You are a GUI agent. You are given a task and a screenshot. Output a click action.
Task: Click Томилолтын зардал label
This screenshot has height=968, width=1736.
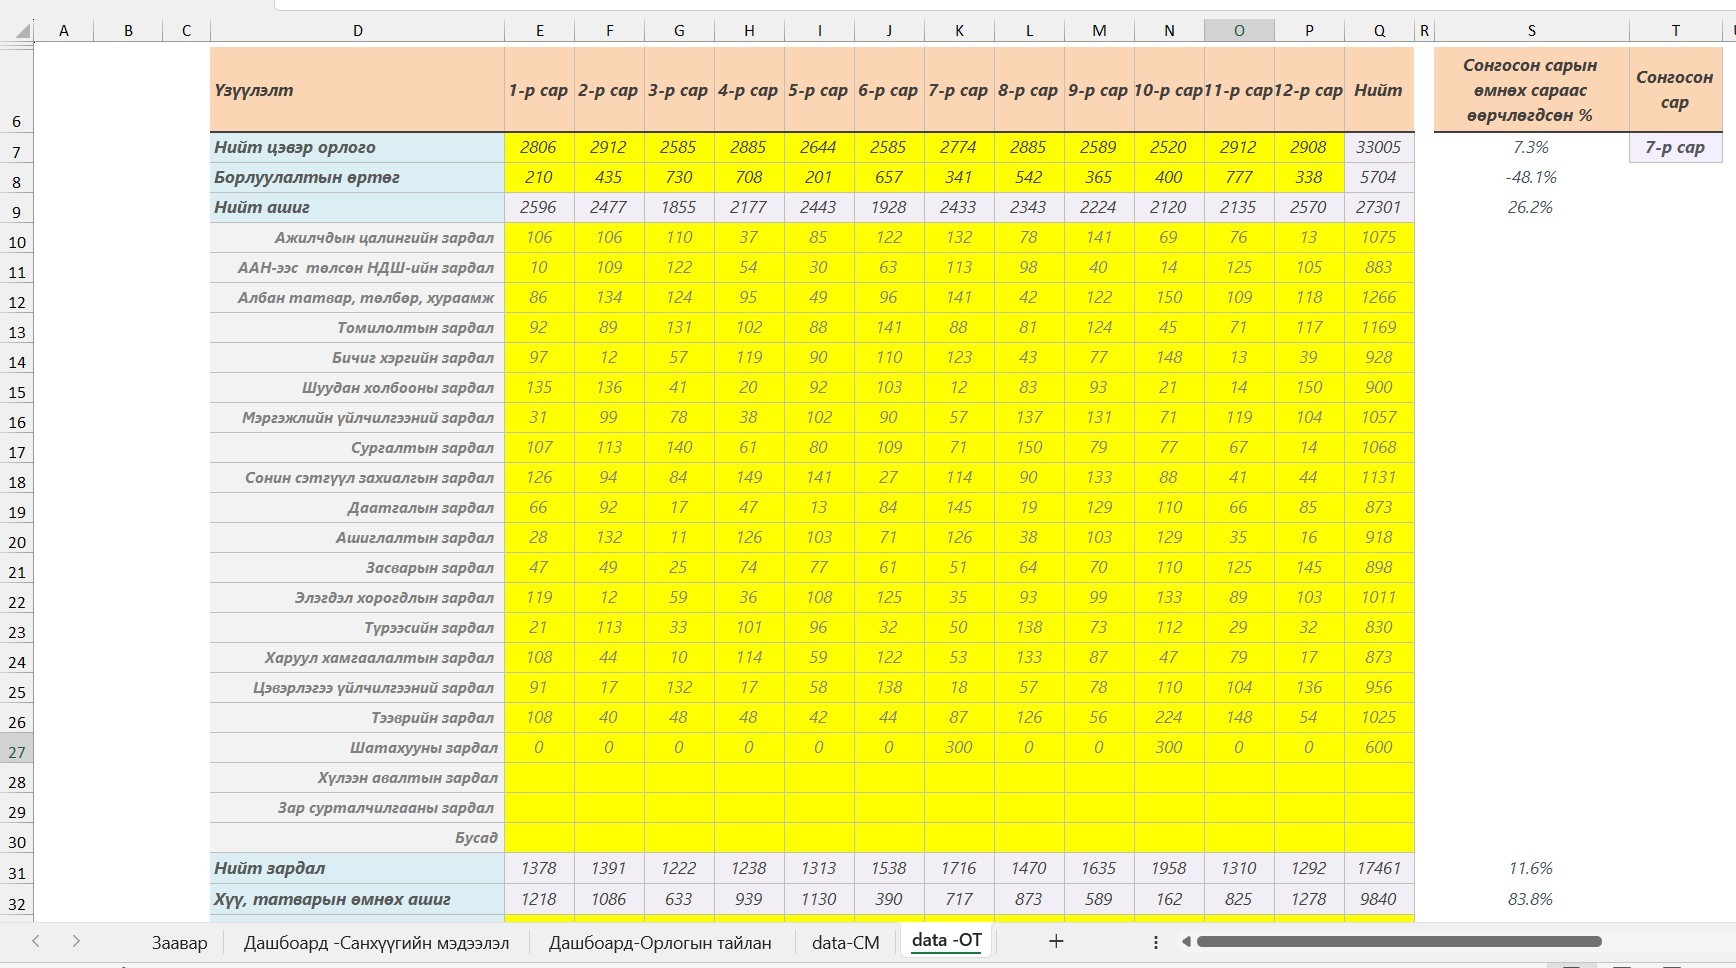pyautogui.click(x=416, y=327)
